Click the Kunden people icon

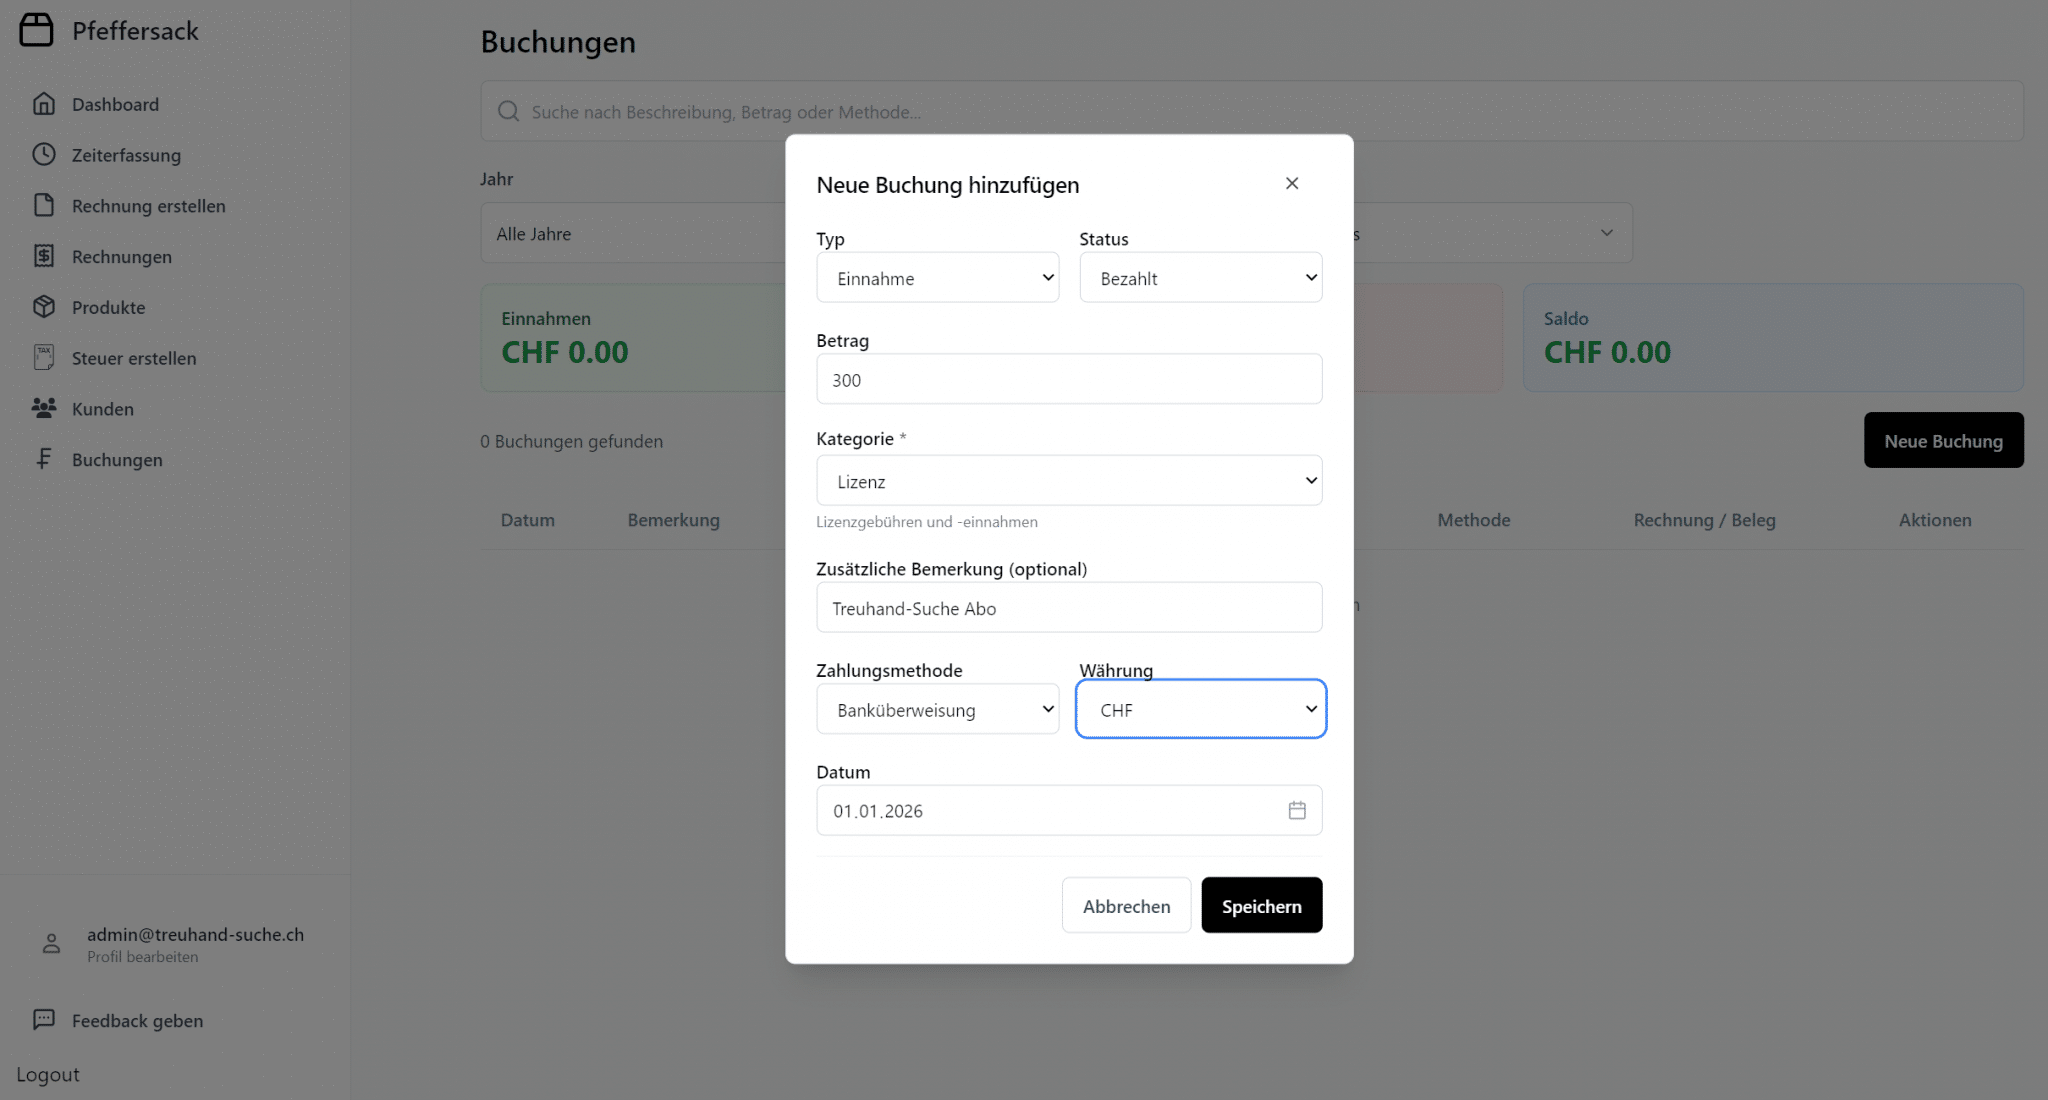tap(44, 408)
